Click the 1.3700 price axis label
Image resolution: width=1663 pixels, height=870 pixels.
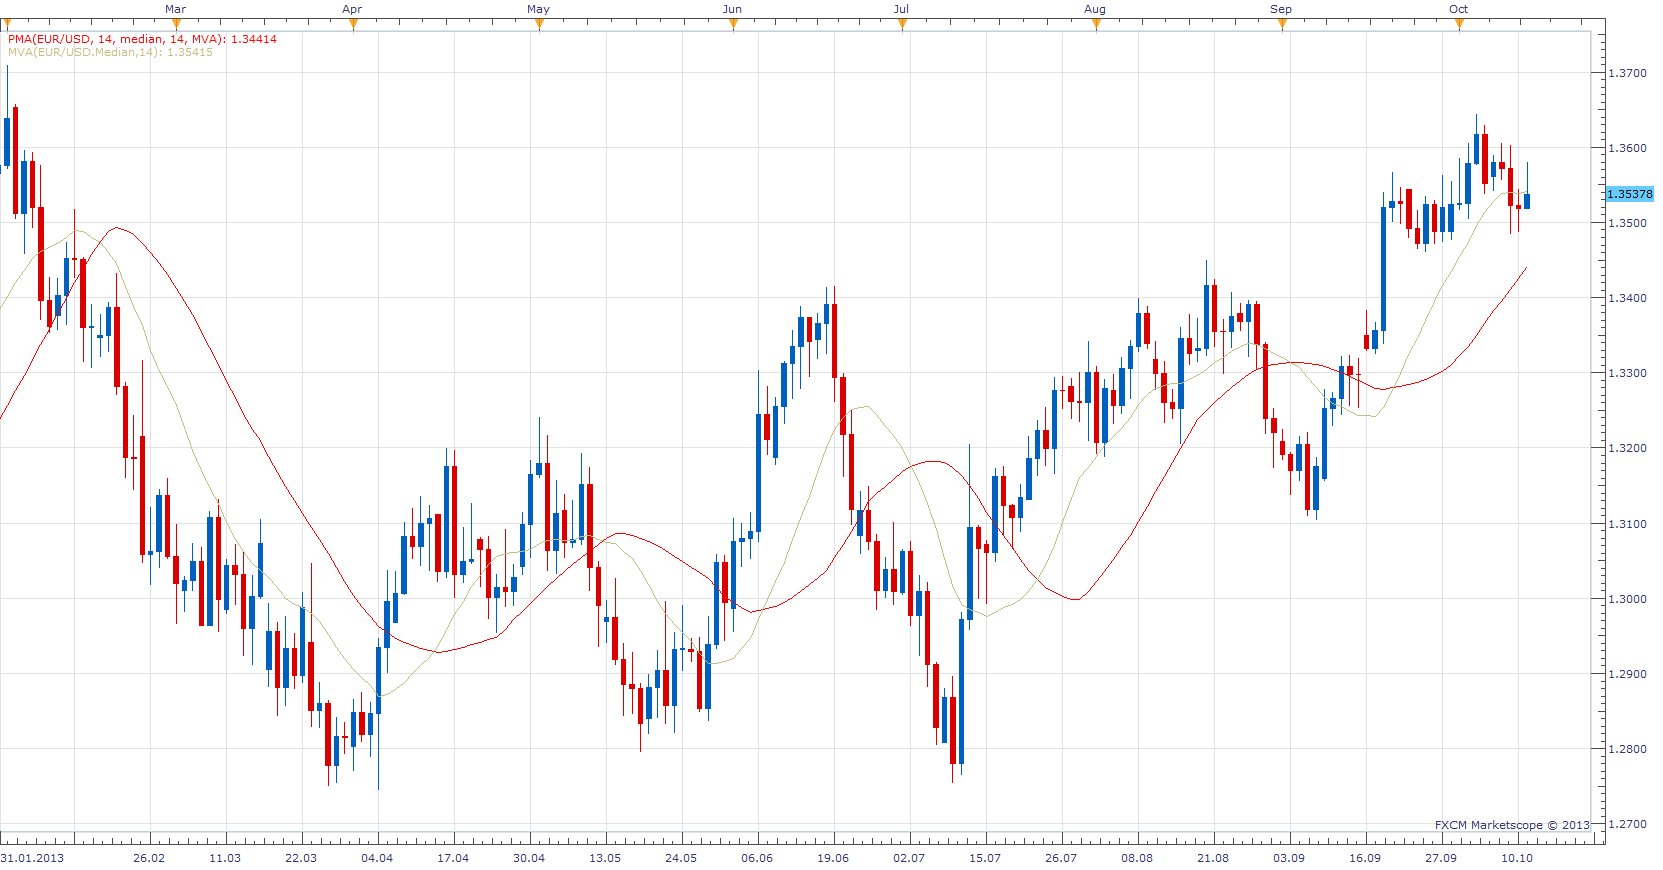1627,73
